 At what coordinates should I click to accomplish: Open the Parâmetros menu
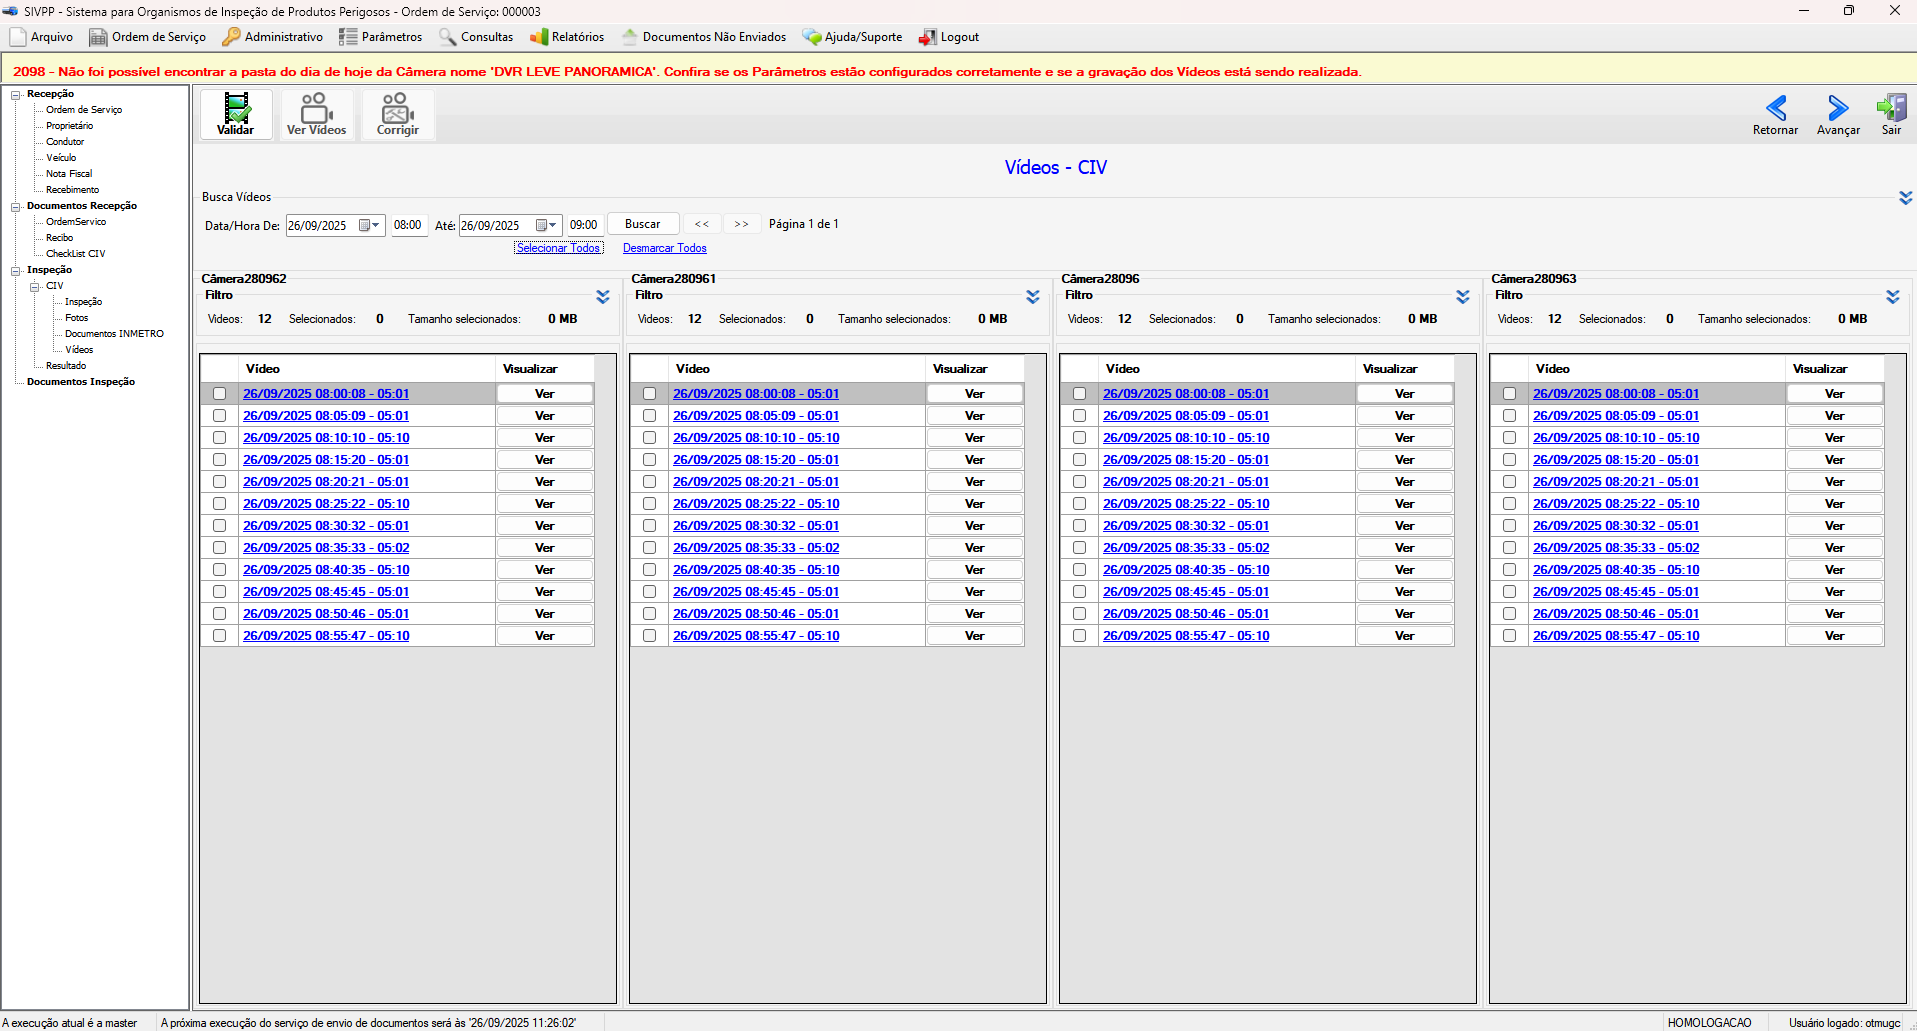point(381,37)
